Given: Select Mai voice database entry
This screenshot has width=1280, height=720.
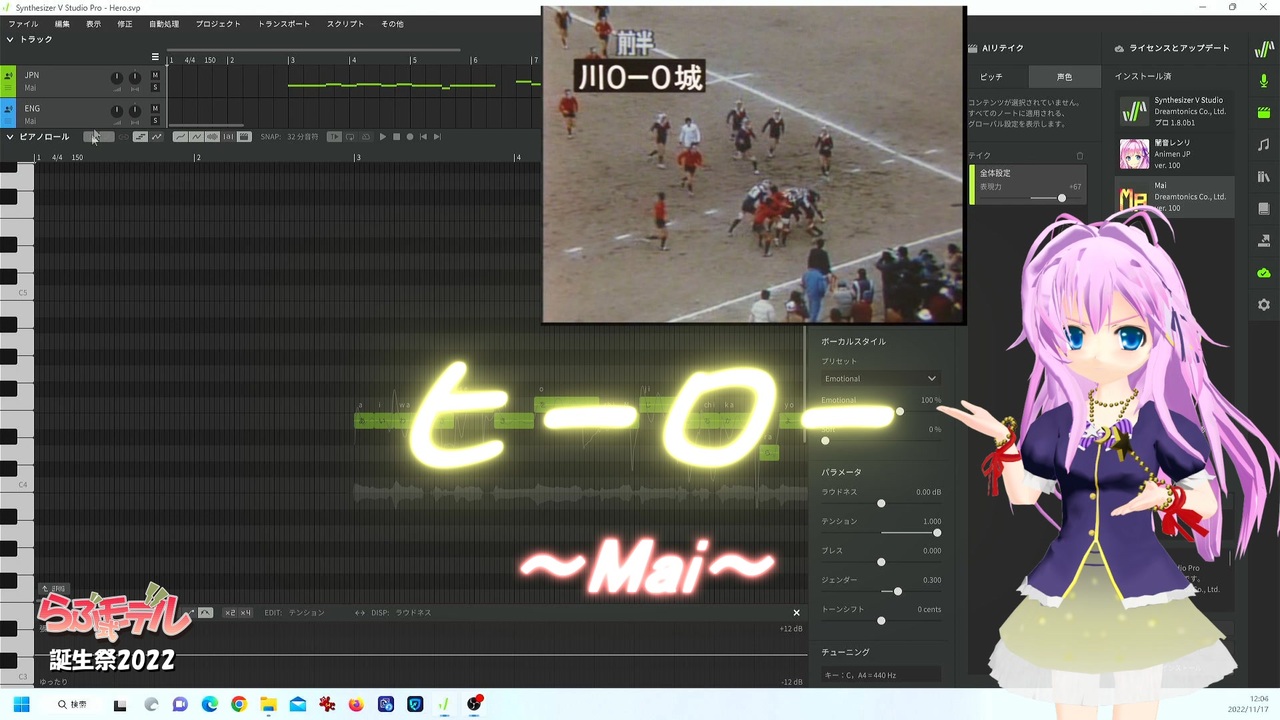Looking at the screenshot, I should pyautogui.click(x=1174, y=196).
